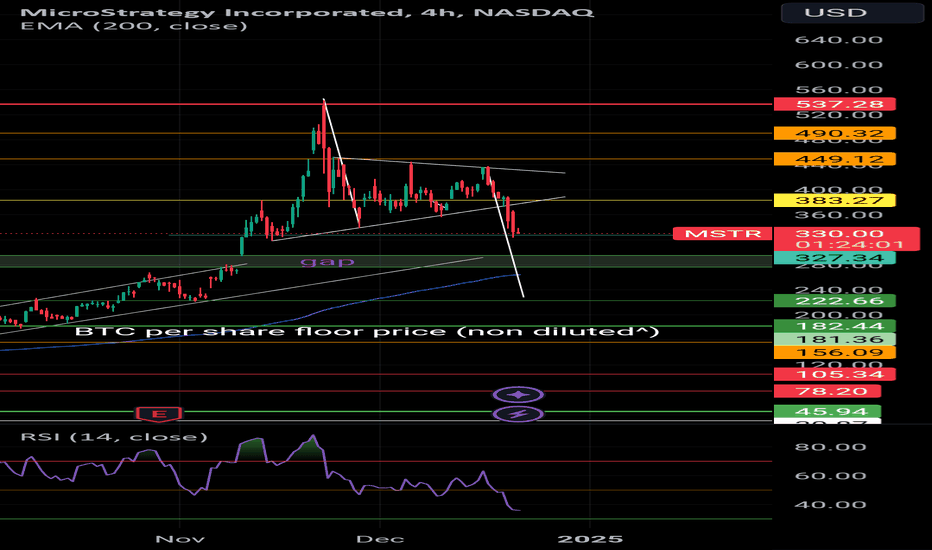The height and width of the screenshot is (550, 932).
Task: Click the RSI (14, close) indicator label
Action: coord(114,437)
